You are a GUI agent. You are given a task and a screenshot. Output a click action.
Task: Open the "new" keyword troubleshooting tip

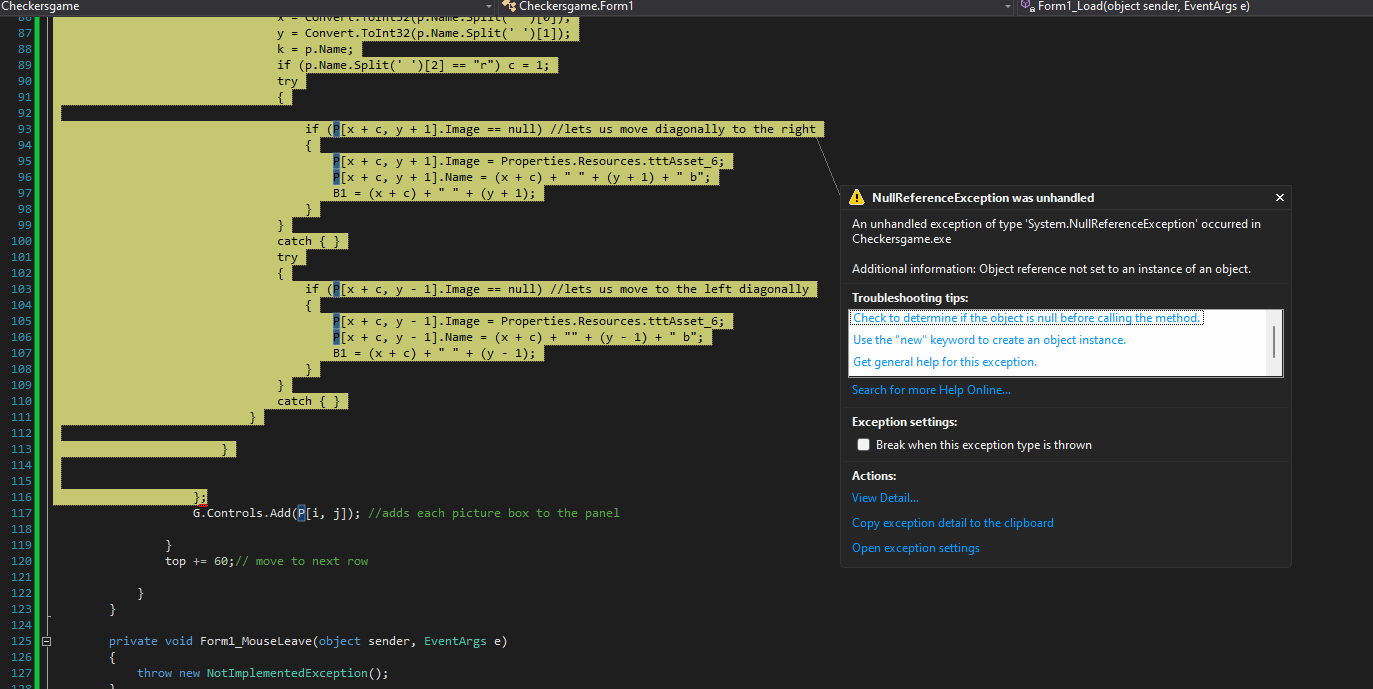[x=989, y=340]
